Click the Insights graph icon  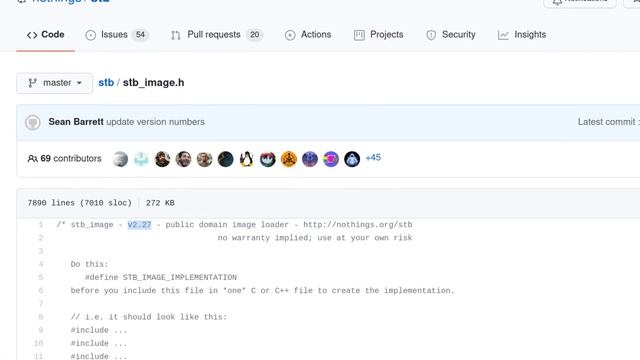(x=503, y=35)
